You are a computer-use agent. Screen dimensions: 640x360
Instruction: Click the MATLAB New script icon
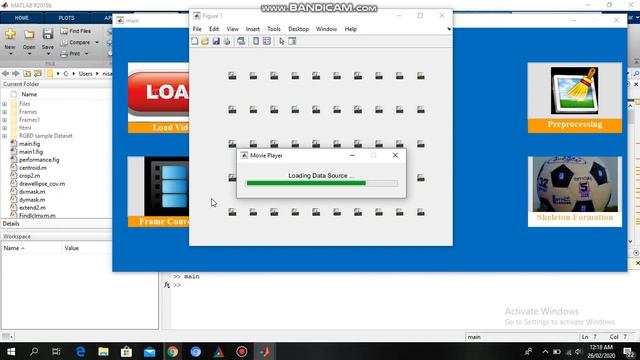pyautogui.click(x=10, y=34)
